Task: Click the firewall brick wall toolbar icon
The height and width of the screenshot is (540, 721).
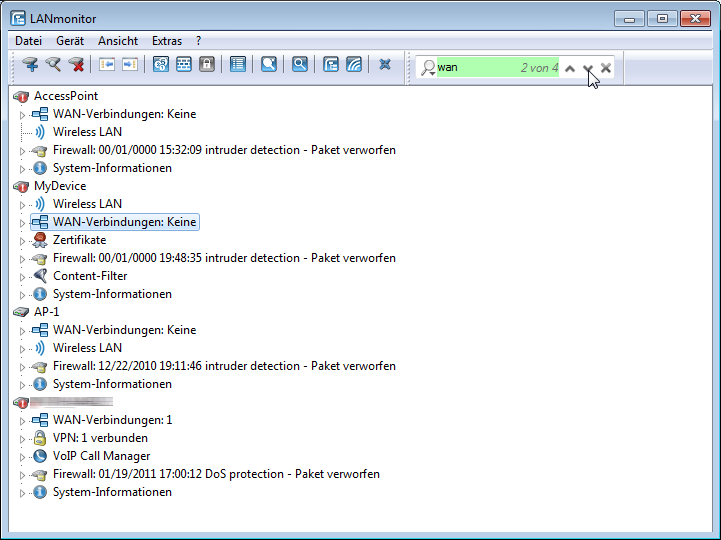Action: pyautogui.click(x=184, y=65)
